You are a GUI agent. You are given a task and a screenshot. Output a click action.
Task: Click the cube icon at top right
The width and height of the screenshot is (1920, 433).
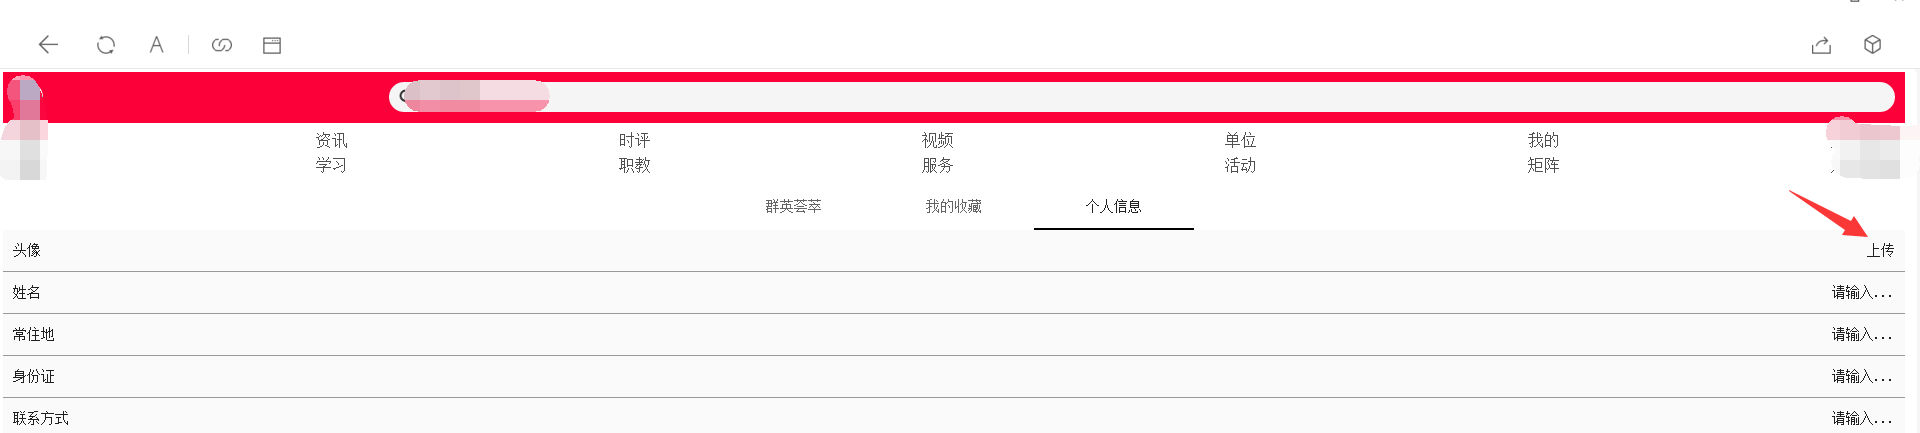[1873, 45]
